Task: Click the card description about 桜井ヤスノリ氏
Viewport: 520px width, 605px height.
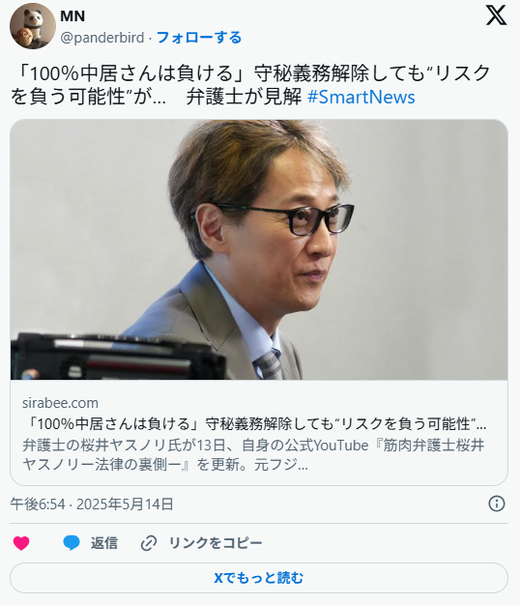Action: [253, 455]
